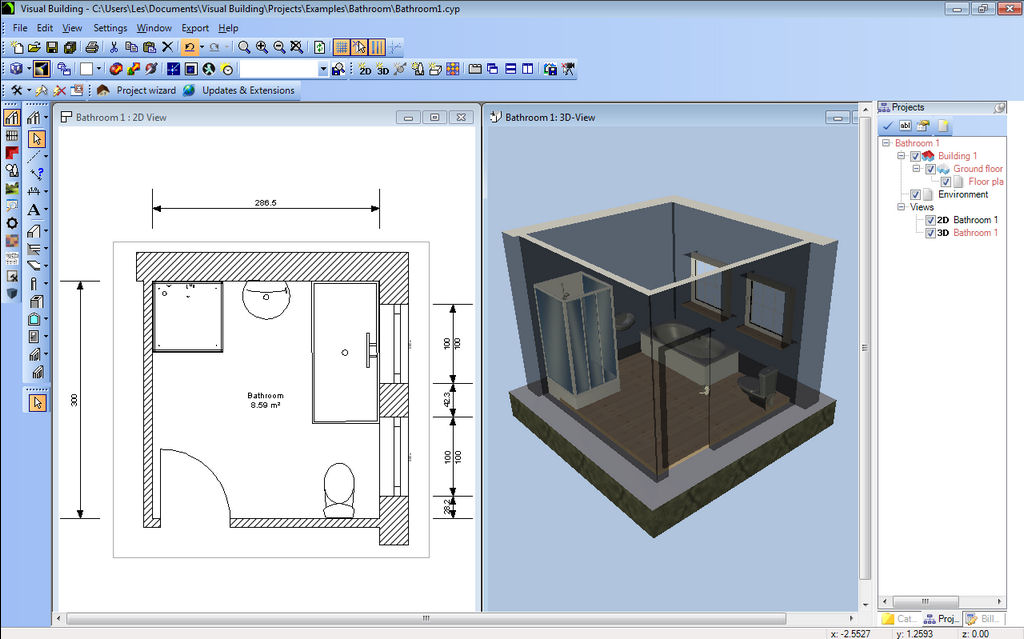Screen dimensions: 1024x639
Task: Click the Cut scissors icon
Action: (x=114, y=47)
